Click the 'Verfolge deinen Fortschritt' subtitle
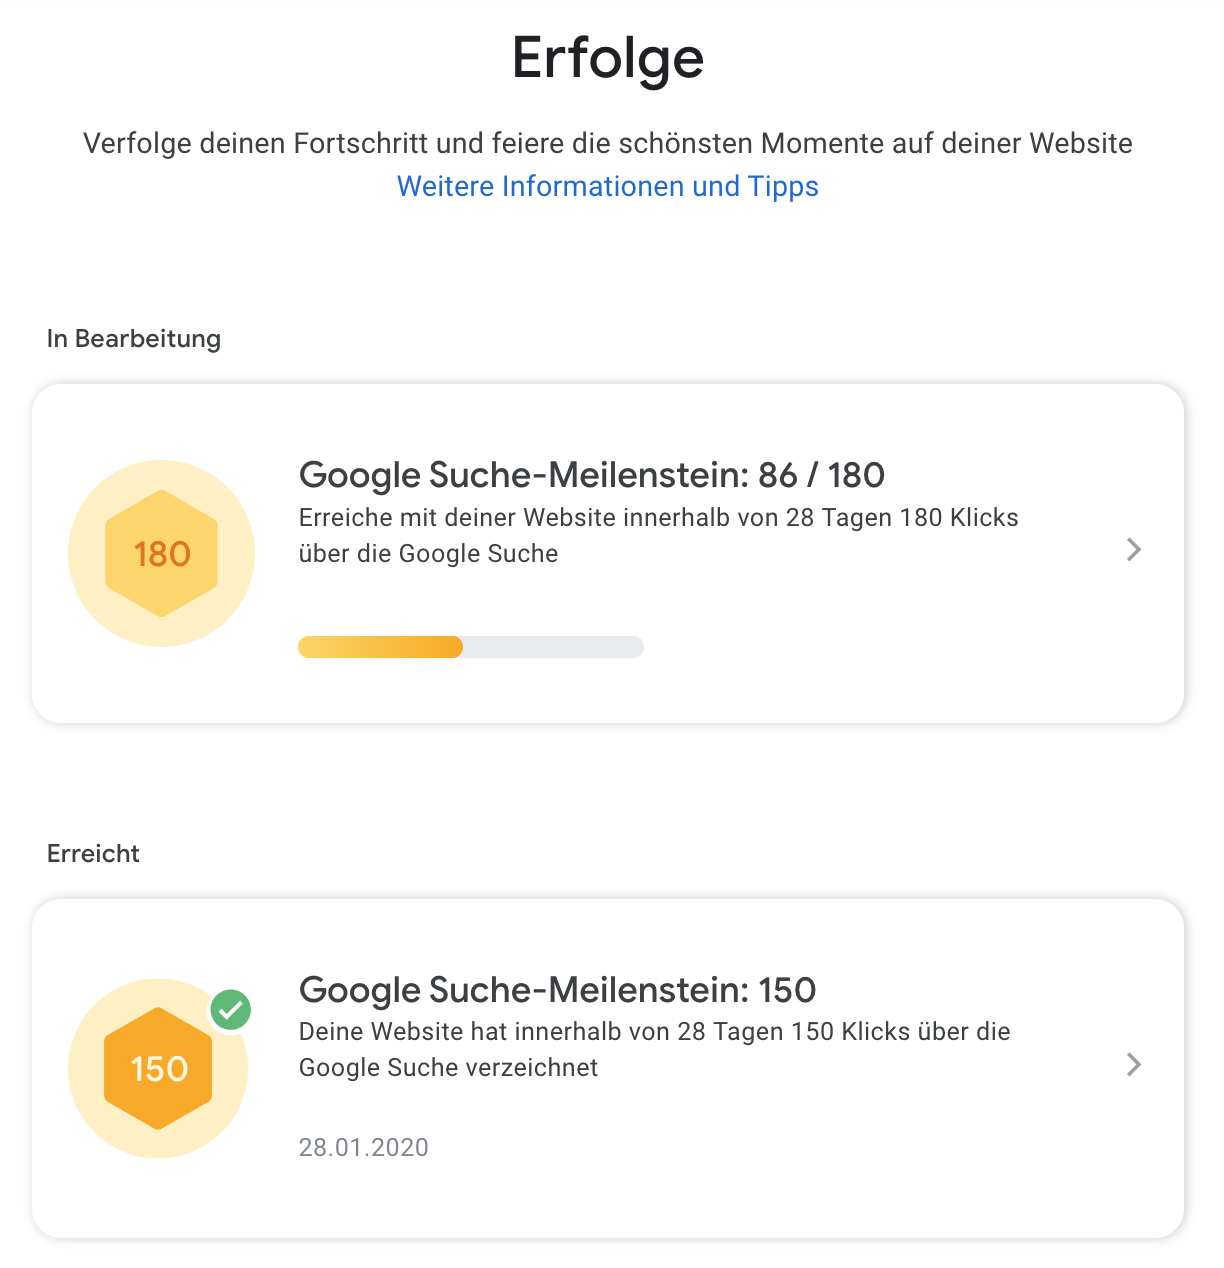Screen dimensions: 1224x1268 607,143
